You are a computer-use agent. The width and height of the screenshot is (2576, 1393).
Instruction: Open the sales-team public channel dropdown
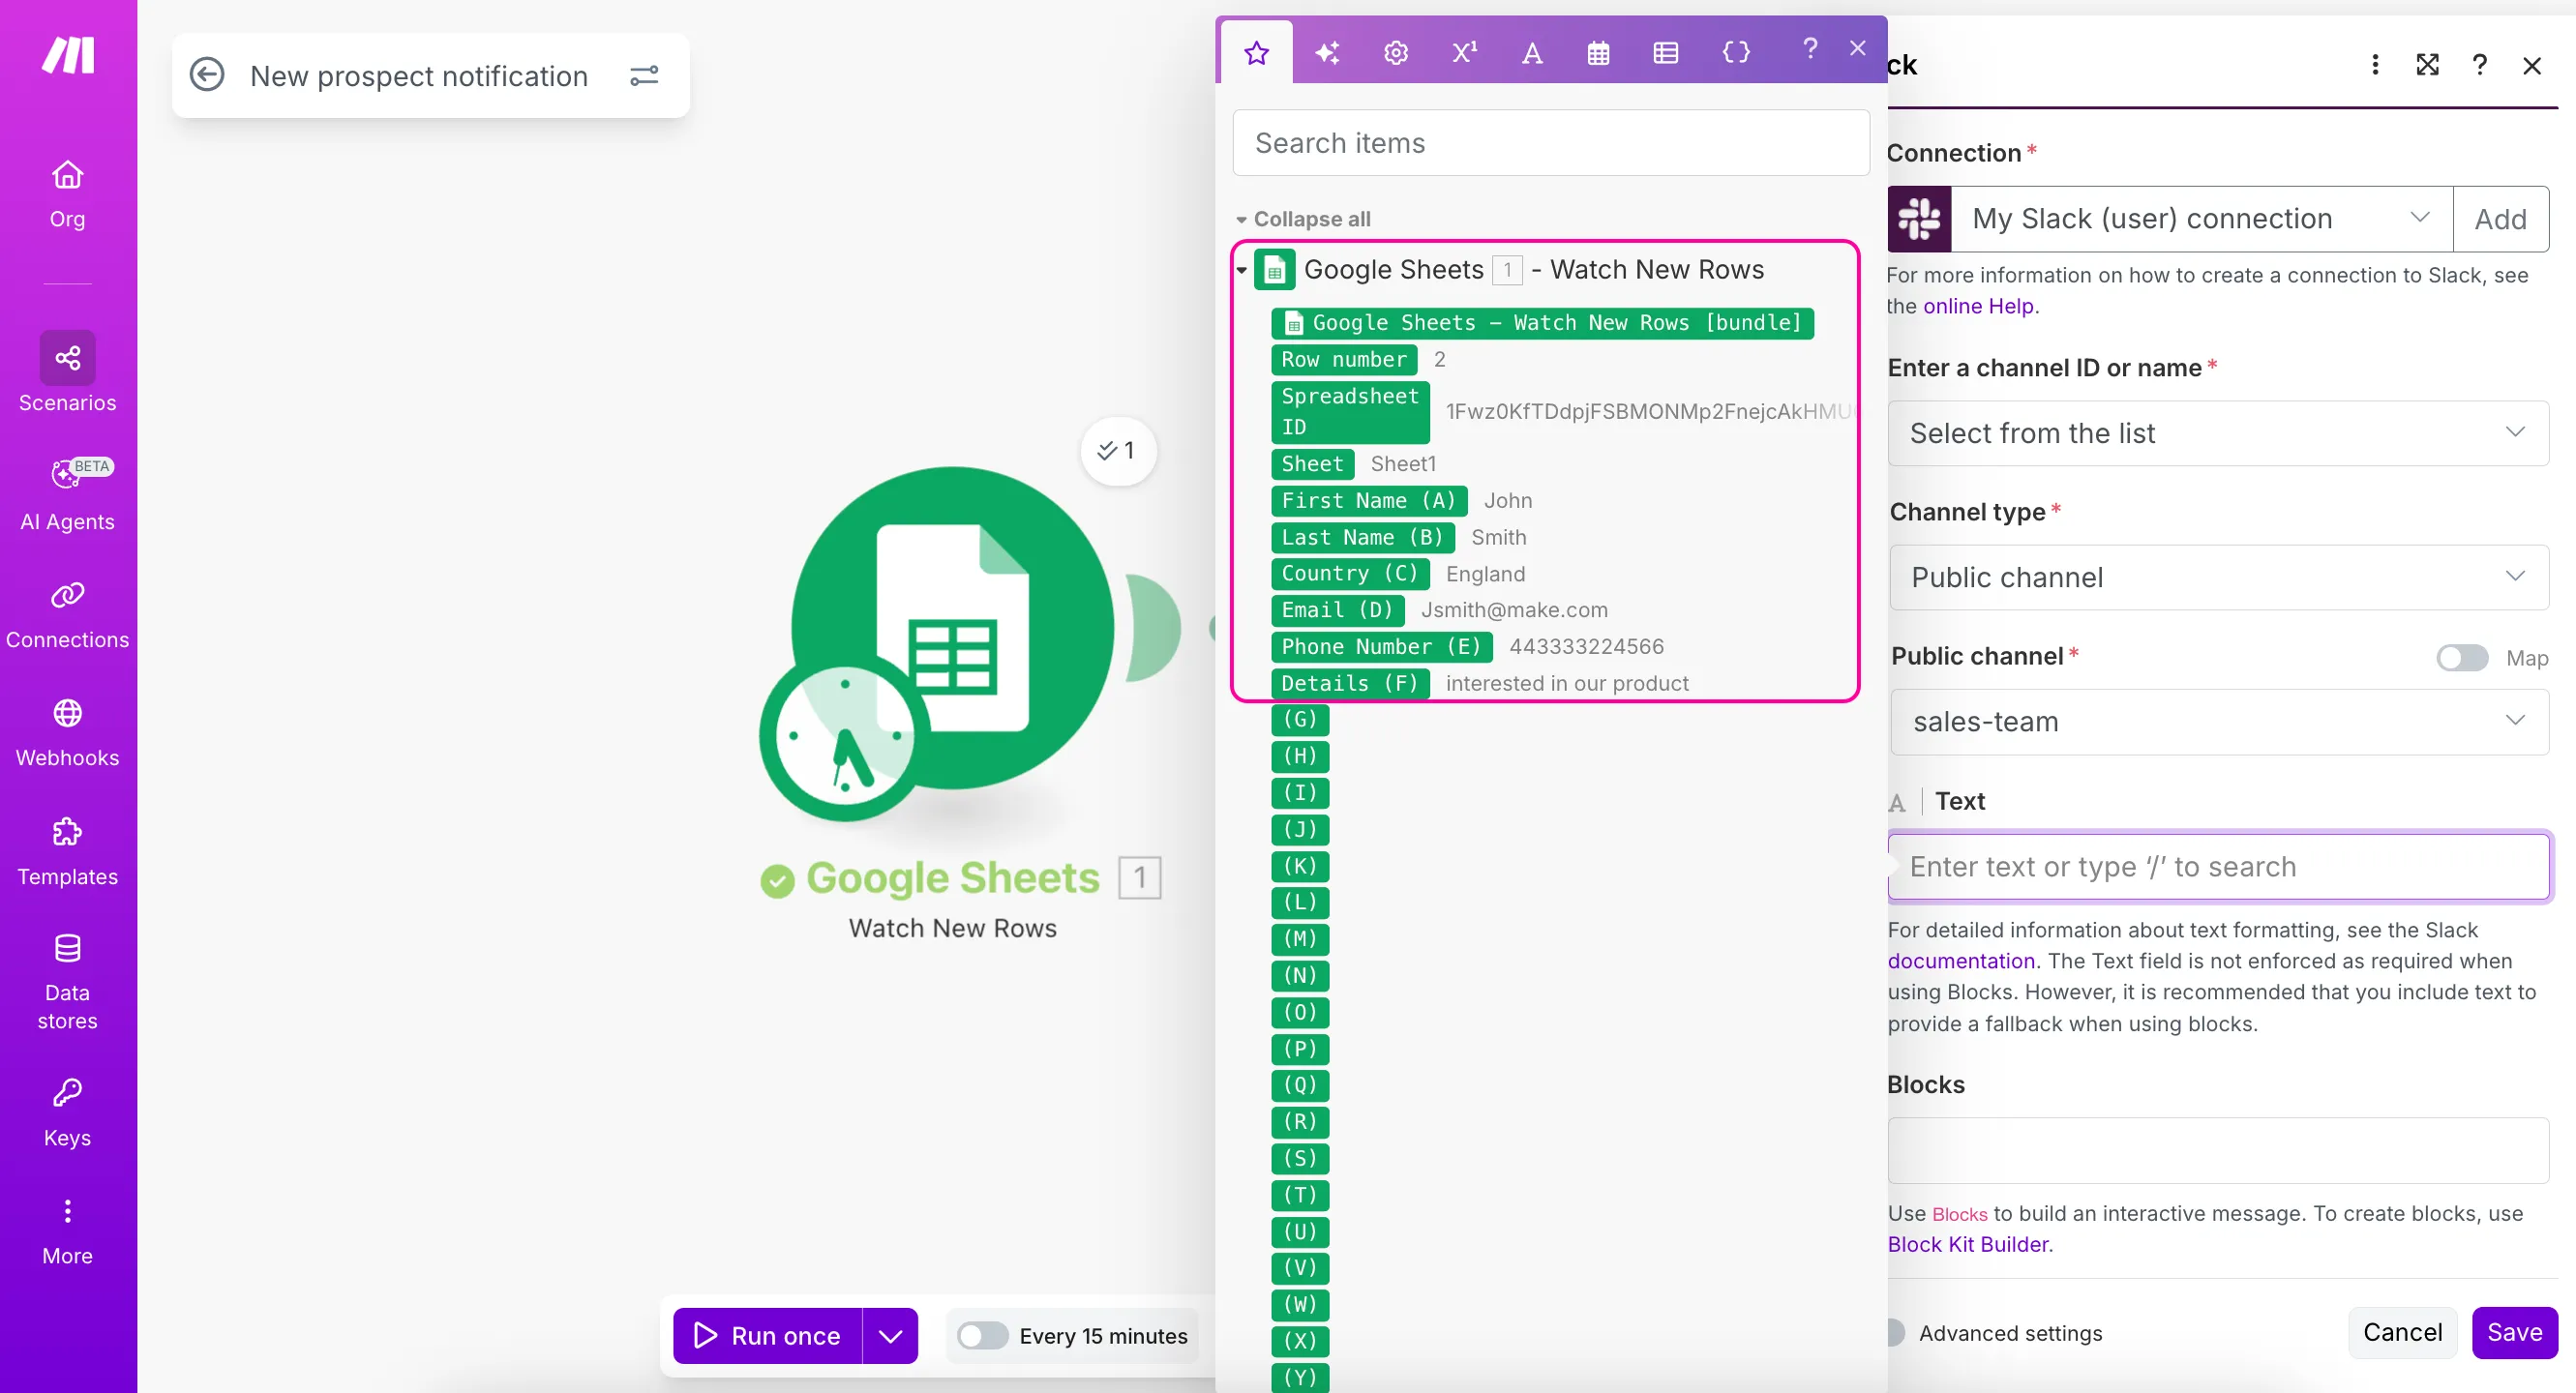pyautogui.click(x=2218, y=722)
